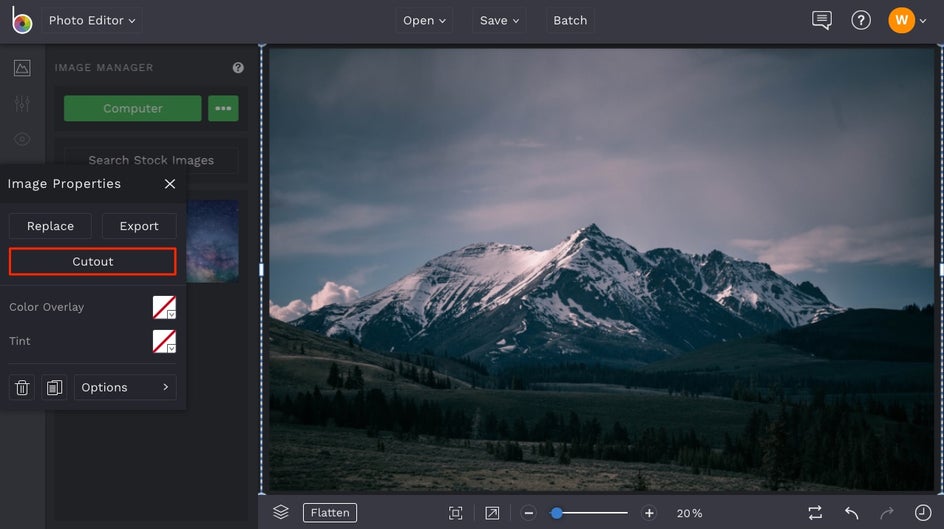Click the Search Stock Images field
Screen dimensions: 944x529
(x=151, y=160)
